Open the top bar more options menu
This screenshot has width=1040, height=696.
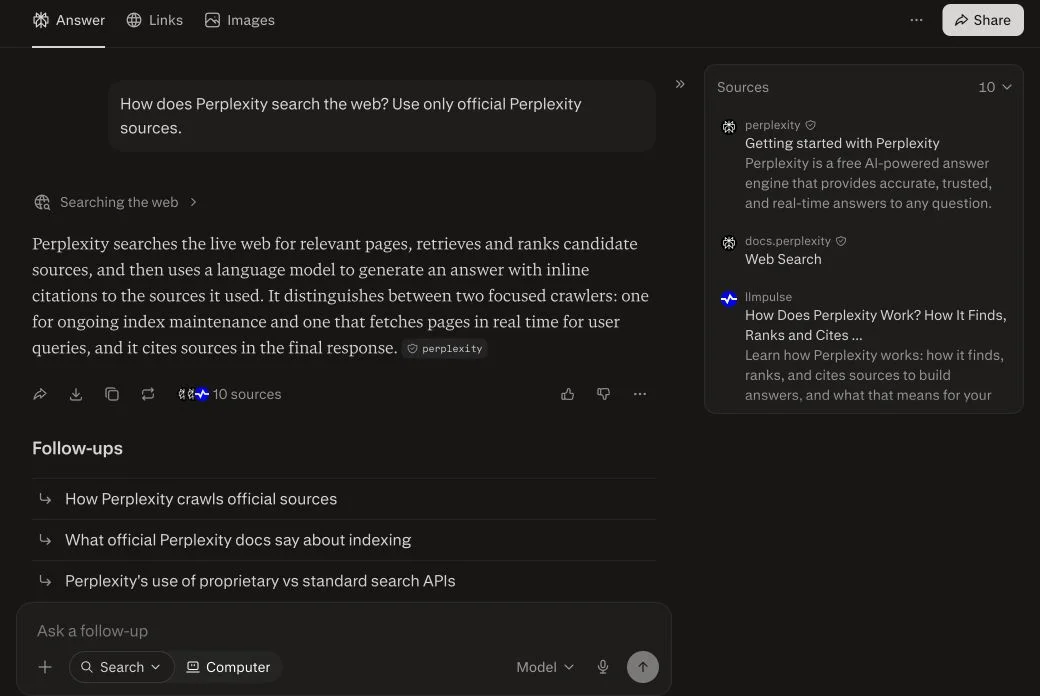916,20
